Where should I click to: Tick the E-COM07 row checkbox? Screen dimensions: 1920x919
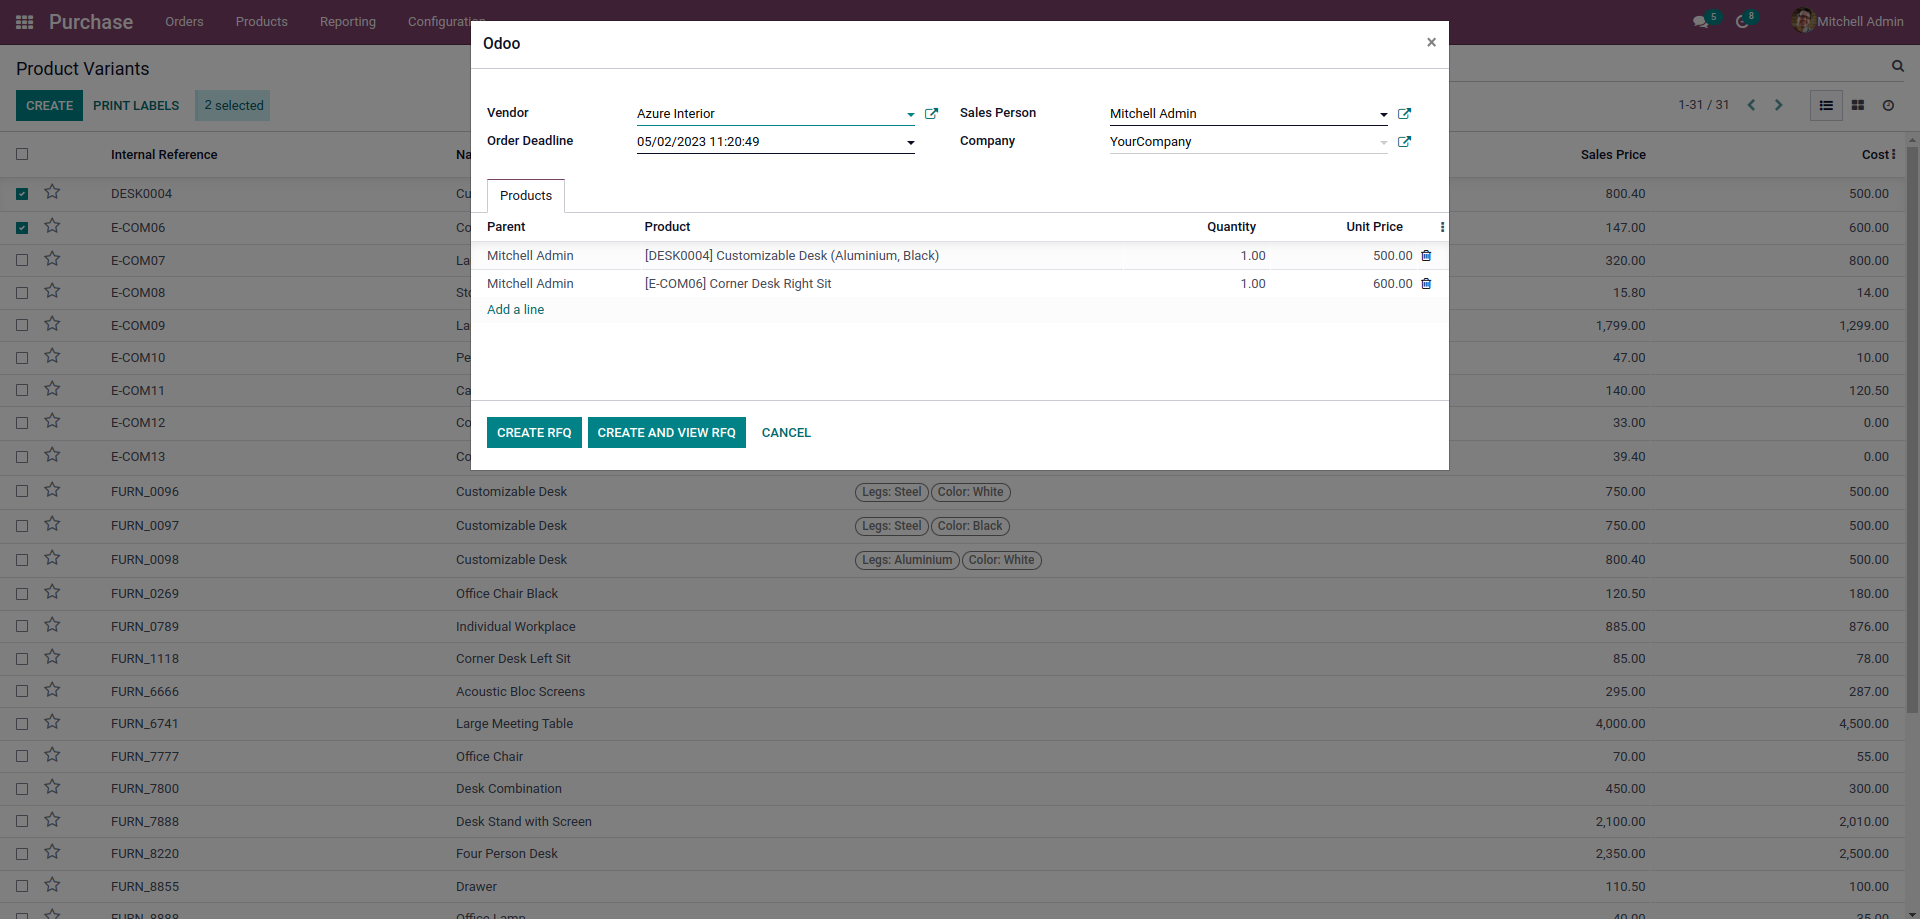22,260
